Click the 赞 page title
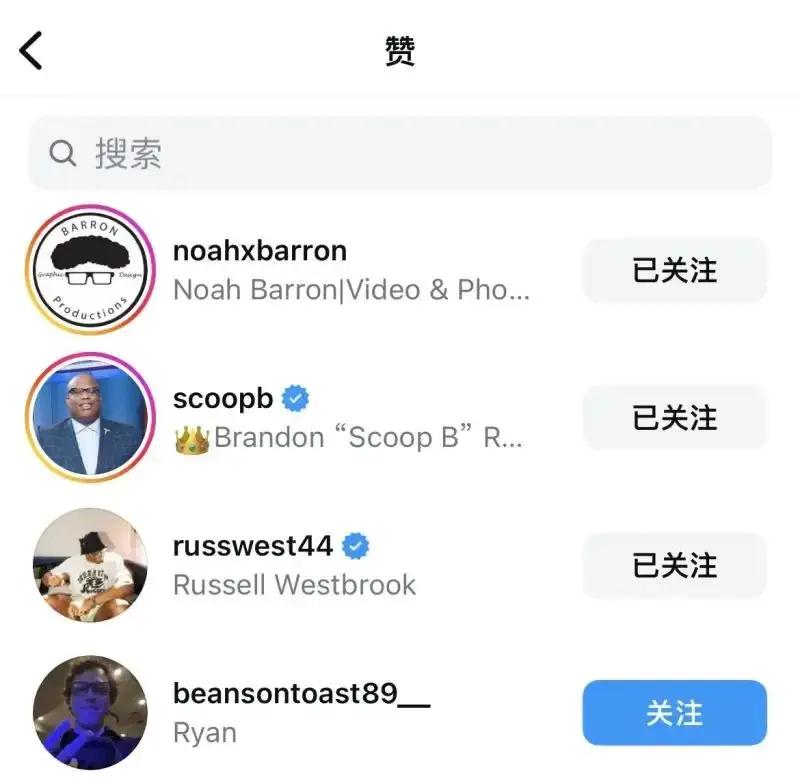Viewport: 800px width, 777px height. click(x=399, y=51)
